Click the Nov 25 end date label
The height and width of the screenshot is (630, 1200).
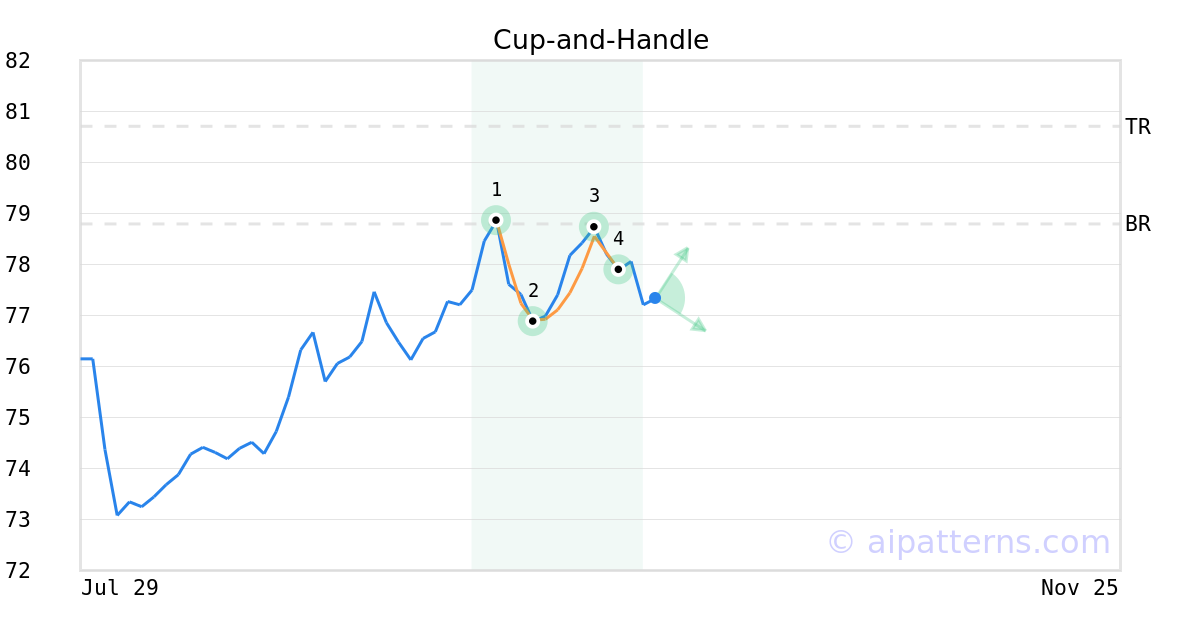coord(1079,588)
